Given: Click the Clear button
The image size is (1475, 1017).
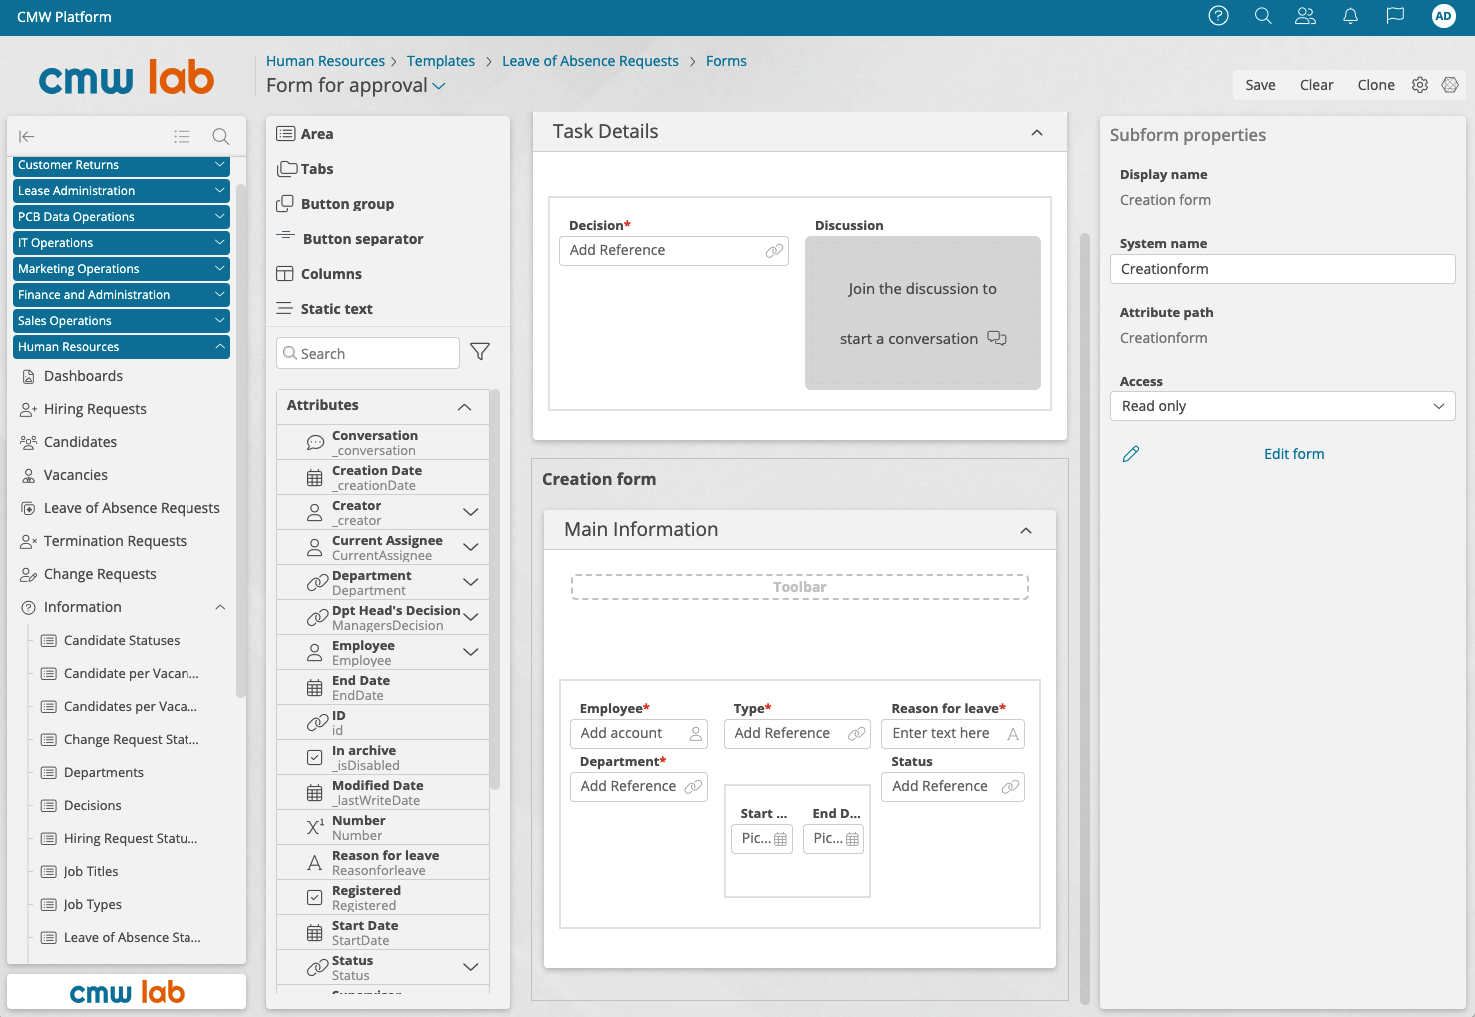Looking at the screenshot, I should [1316, 85].
